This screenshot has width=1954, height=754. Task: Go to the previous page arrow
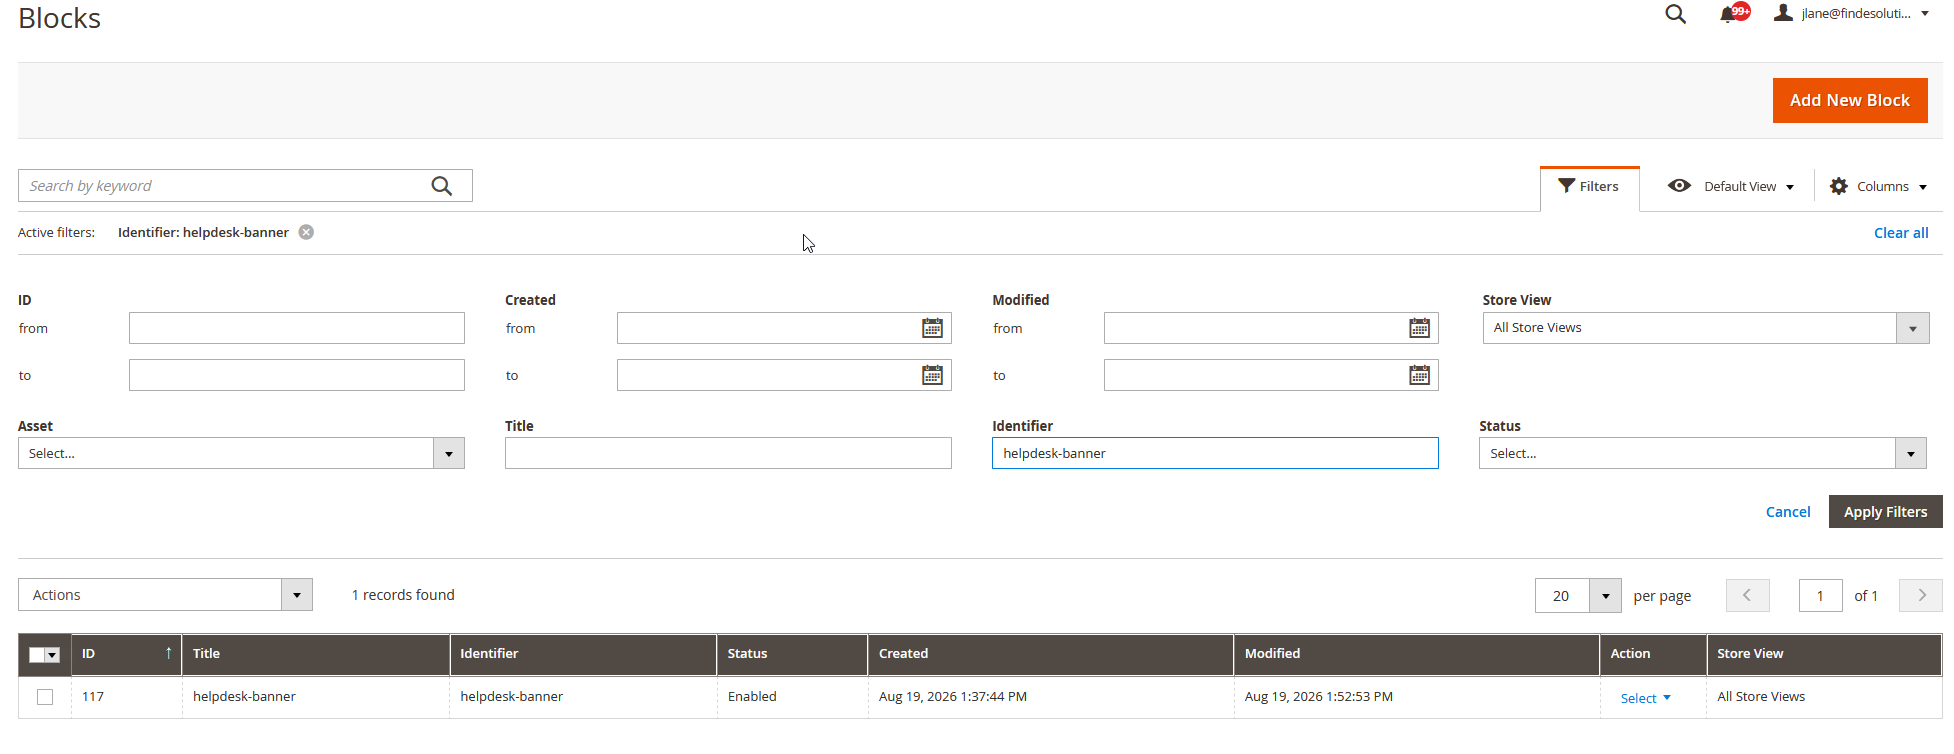pos(1747,595)
